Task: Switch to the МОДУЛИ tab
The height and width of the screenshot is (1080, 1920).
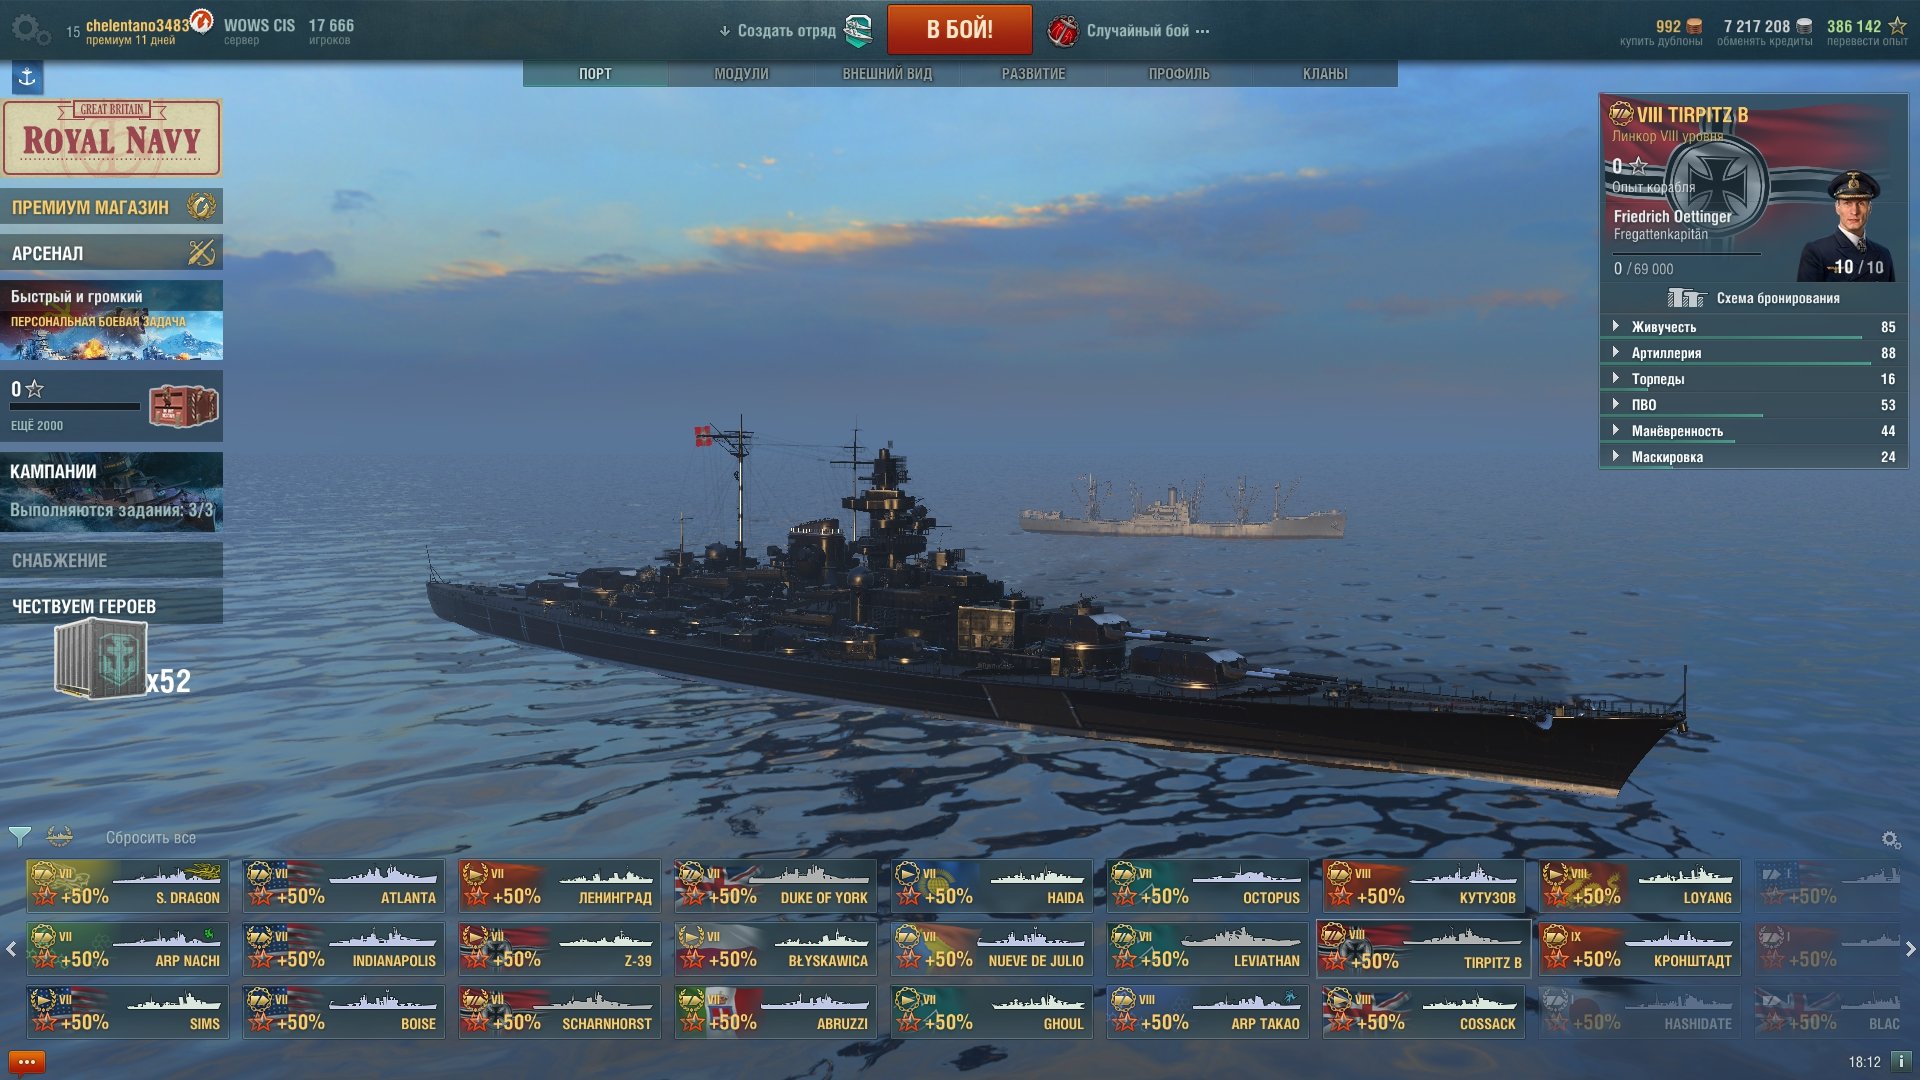Action: [x=741, y=74]
